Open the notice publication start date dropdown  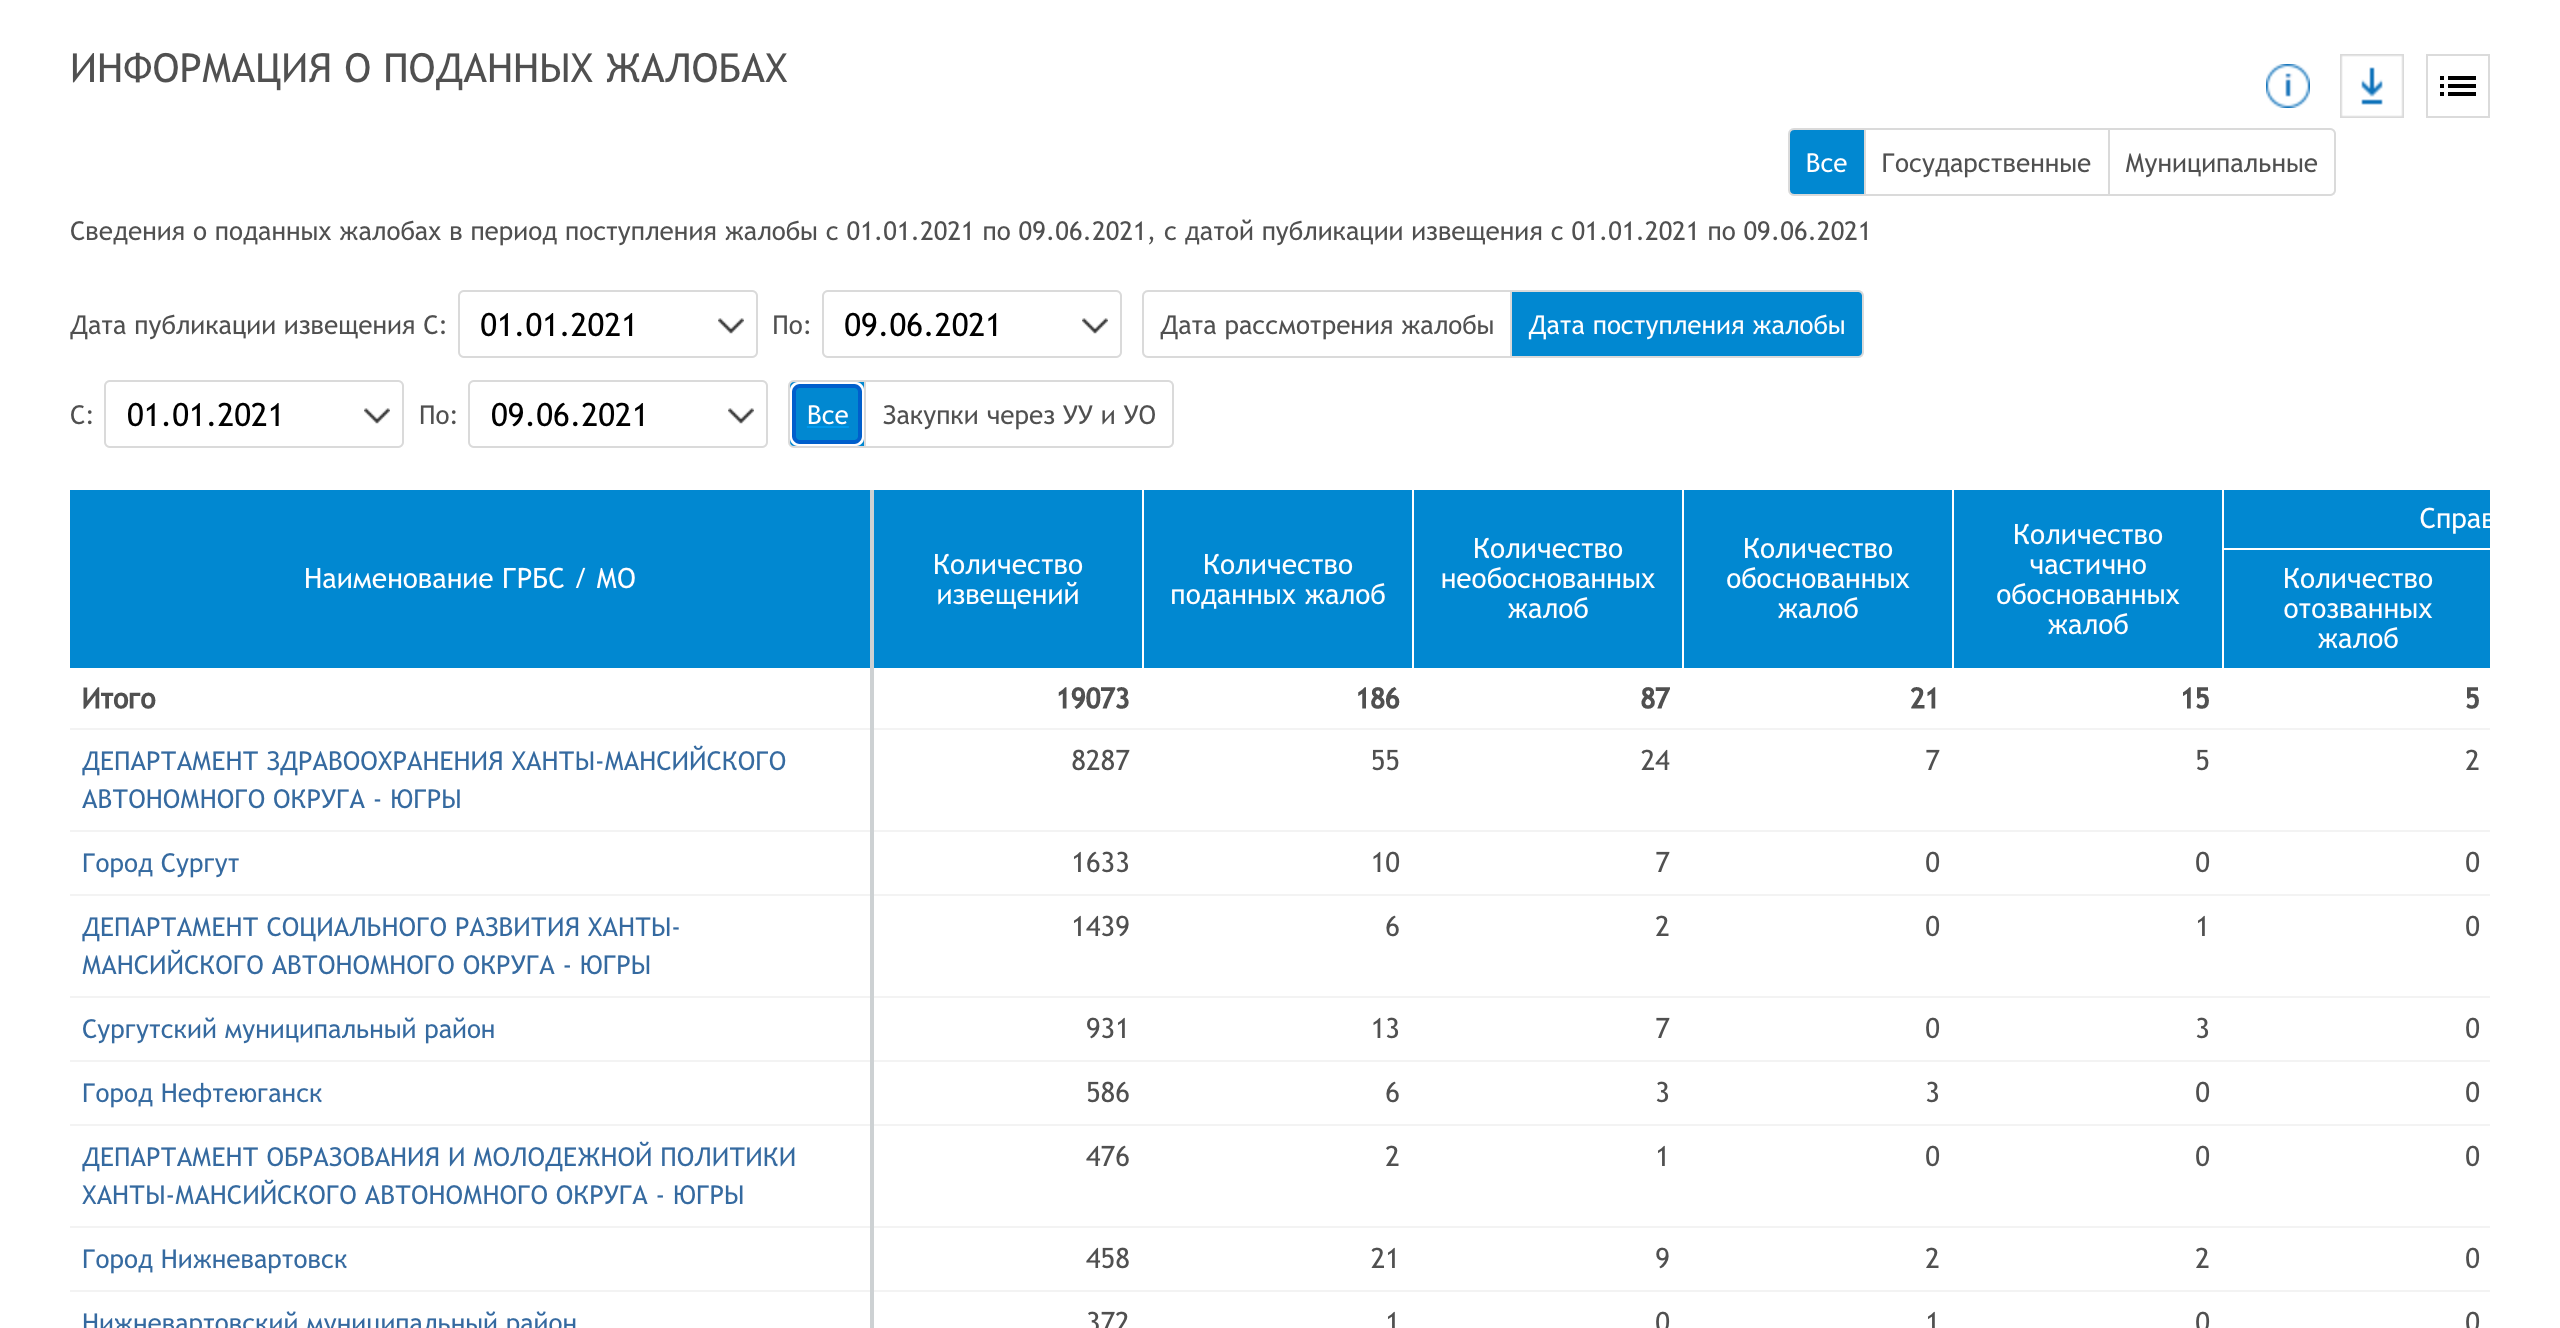(x=608, y=325)
